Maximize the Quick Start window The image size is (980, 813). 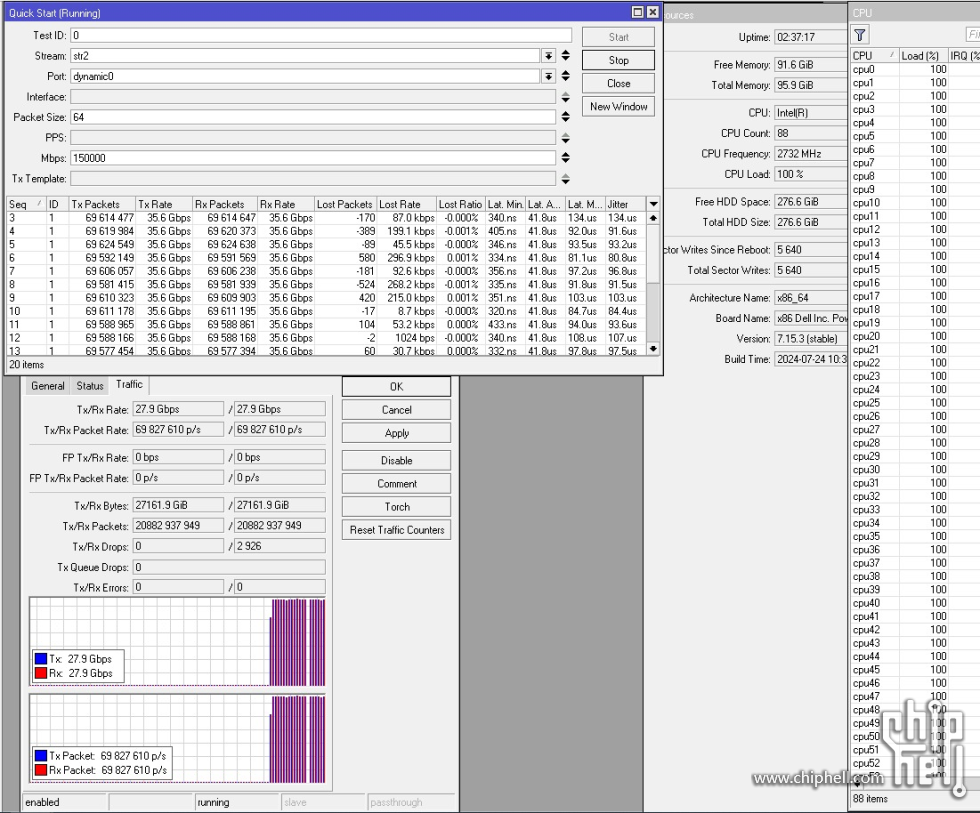[638, 12]
